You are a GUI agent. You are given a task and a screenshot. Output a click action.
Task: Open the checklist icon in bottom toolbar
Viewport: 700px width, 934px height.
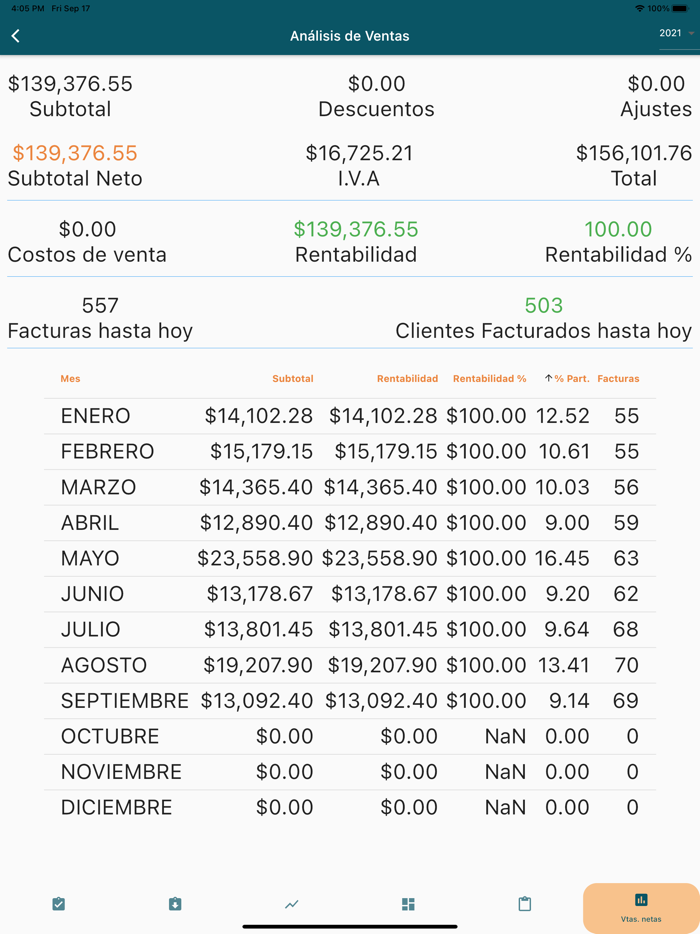(58, 903)
